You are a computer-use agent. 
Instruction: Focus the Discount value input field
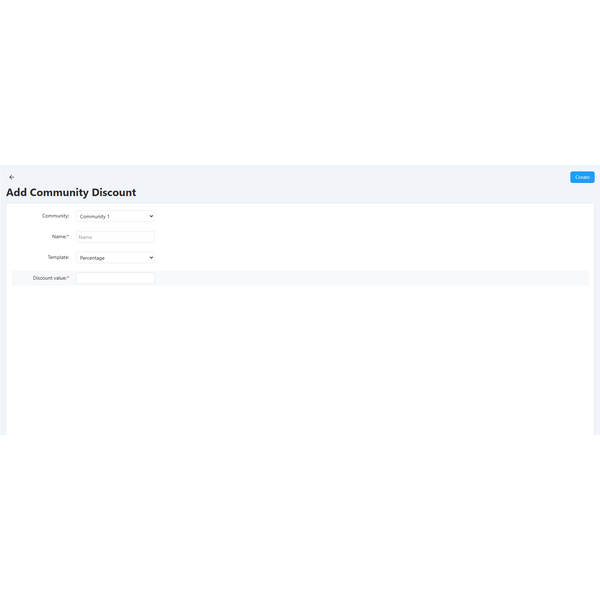click(115, 278)
